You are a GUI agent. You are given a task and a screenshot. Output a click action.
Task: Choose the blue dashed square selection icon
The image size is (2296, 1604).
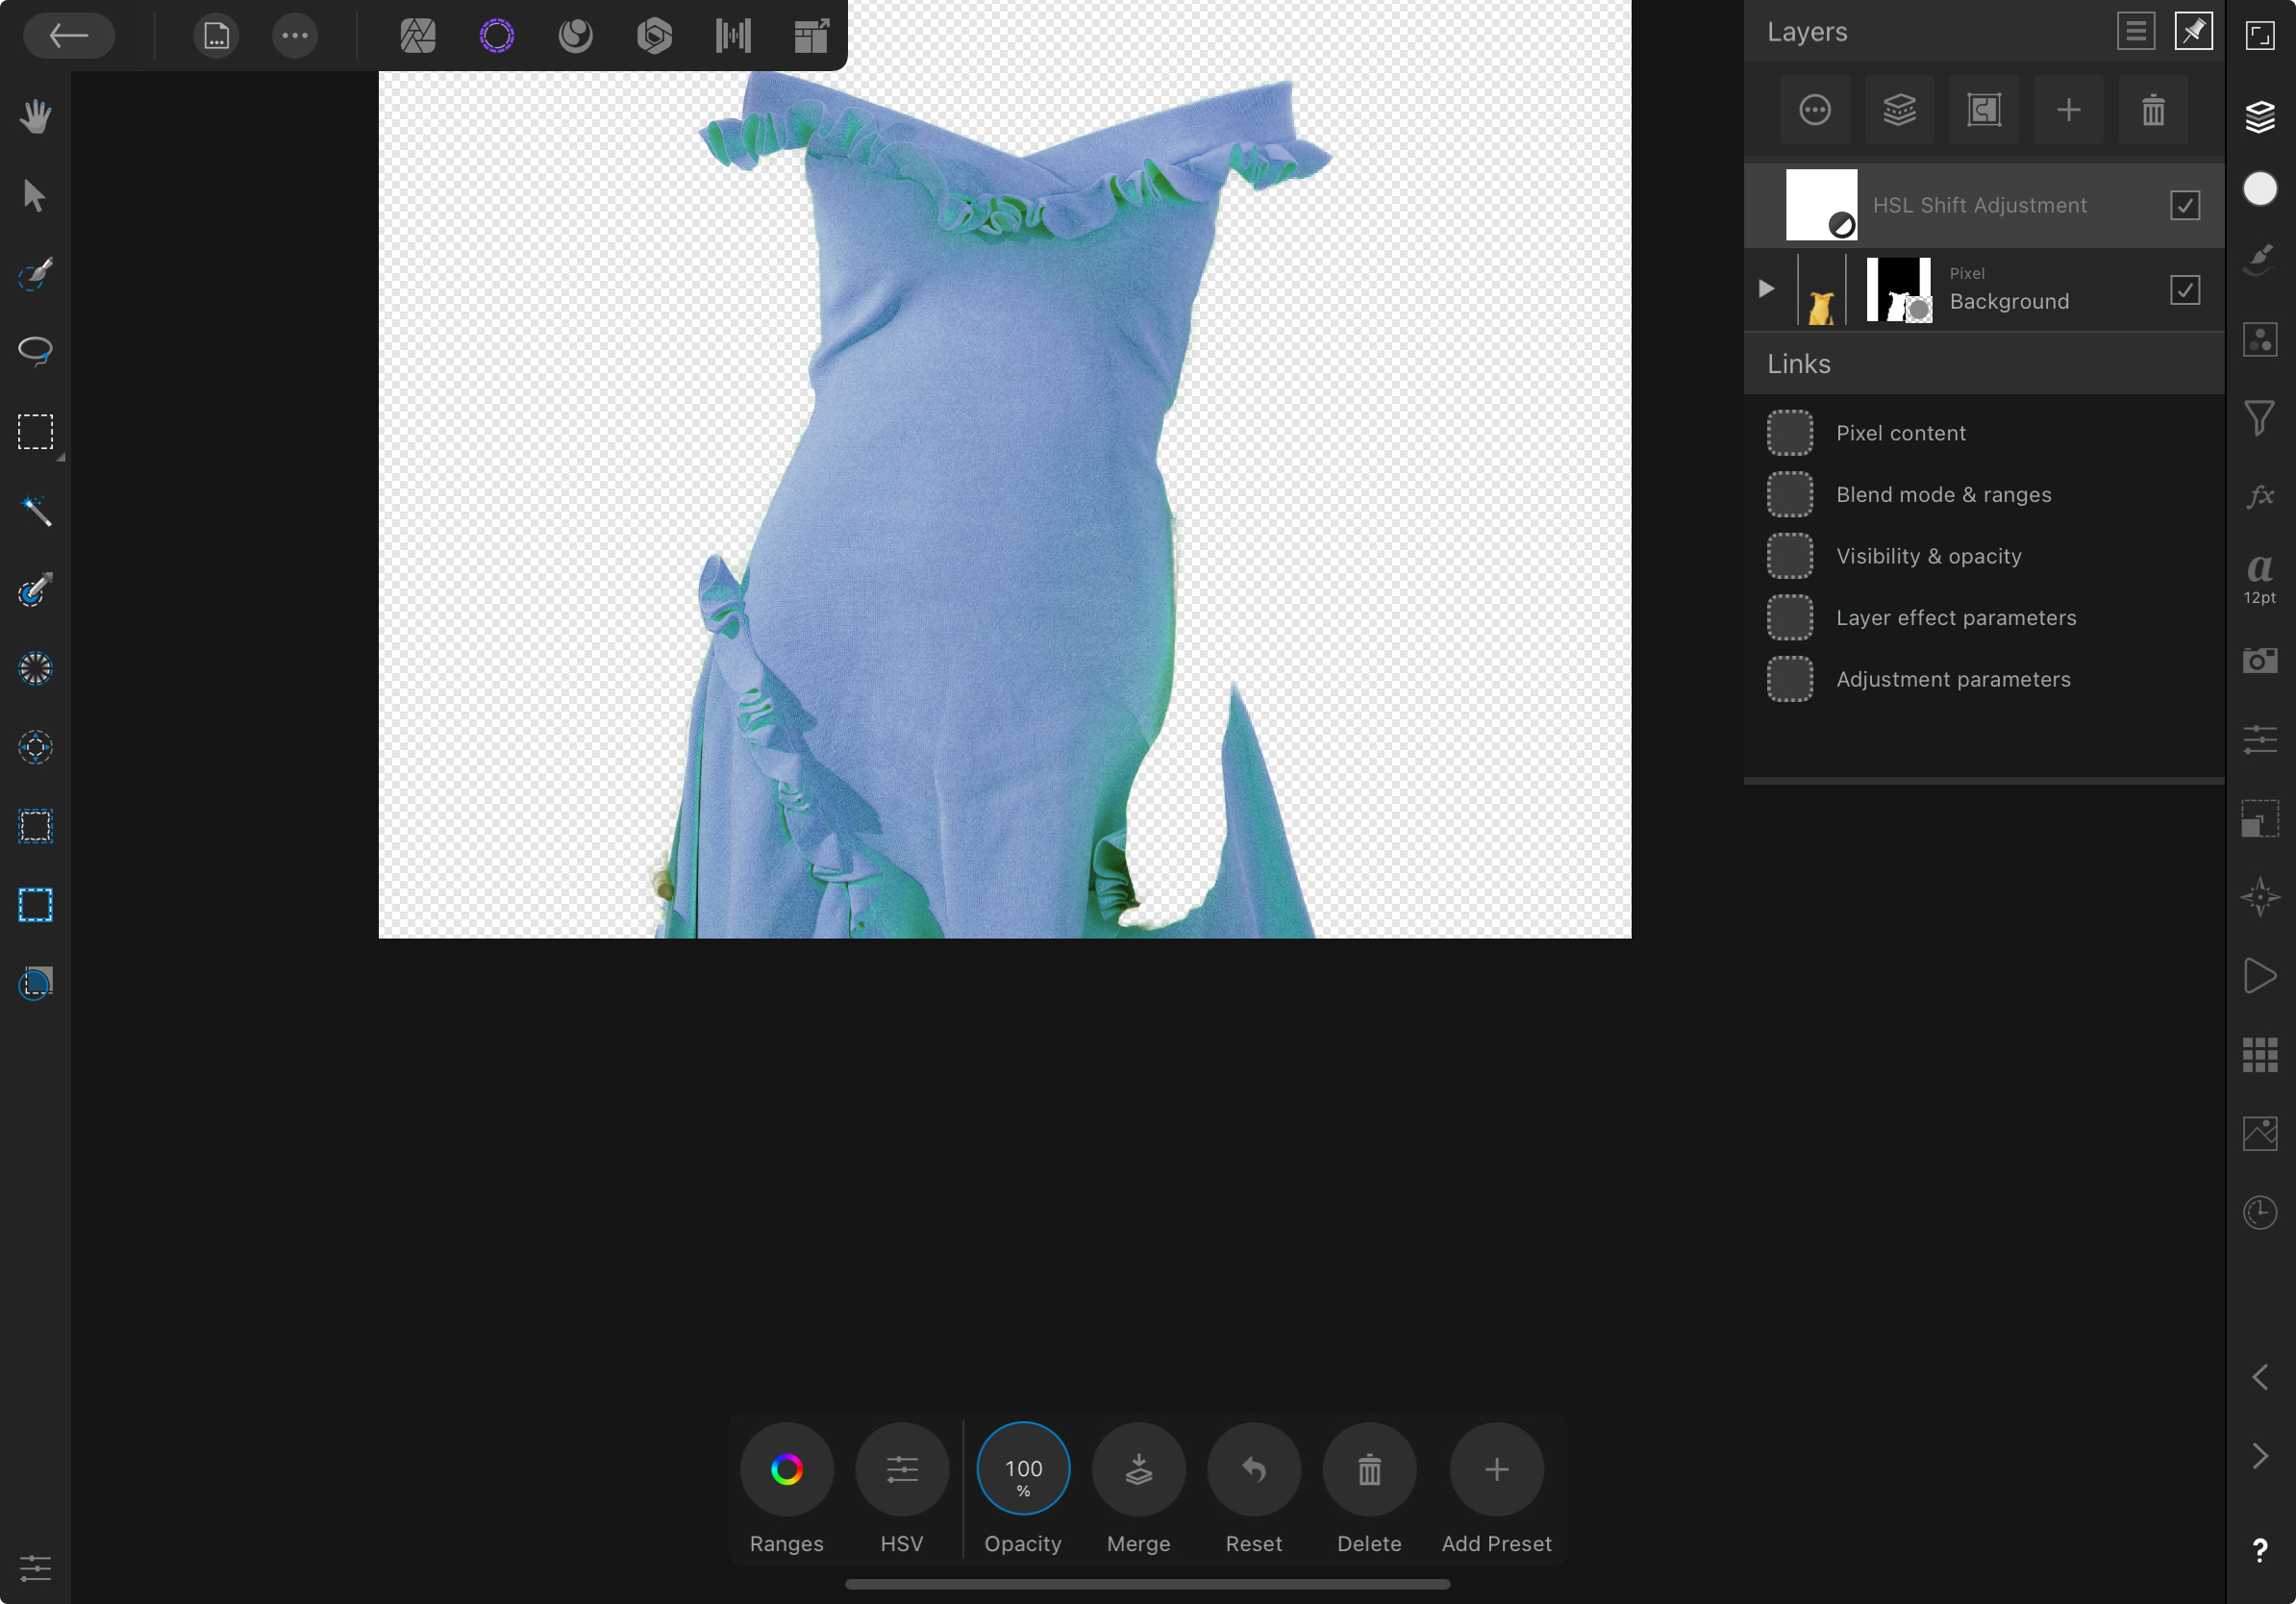tap(35, 905)
